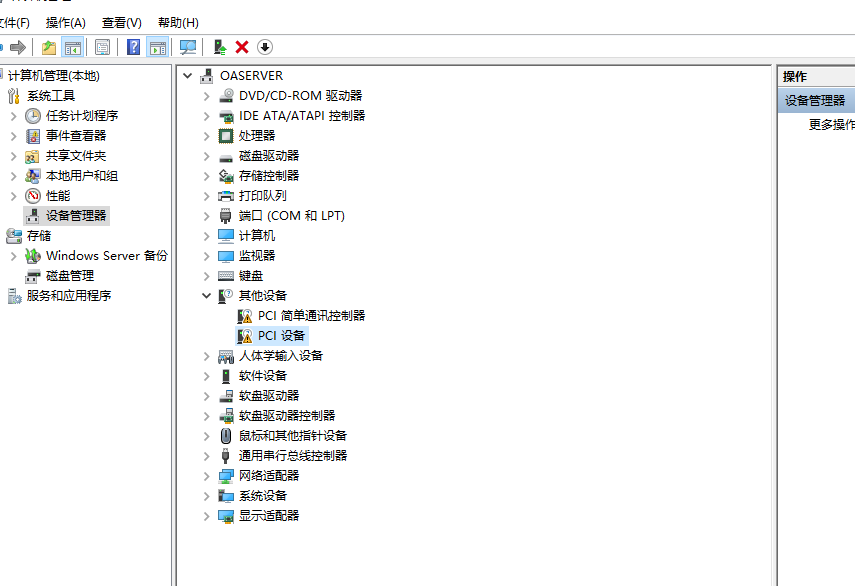The image size is (855, 586).
Task: Expand the DVD/CD-ROM 驱动器 category
Action: click(x=206, y=96)
